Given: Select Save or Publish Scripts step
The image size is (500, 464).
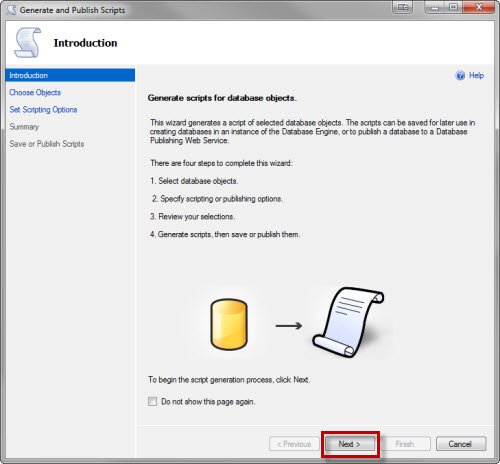Looking at the screenshot, I should click(47, 144).
